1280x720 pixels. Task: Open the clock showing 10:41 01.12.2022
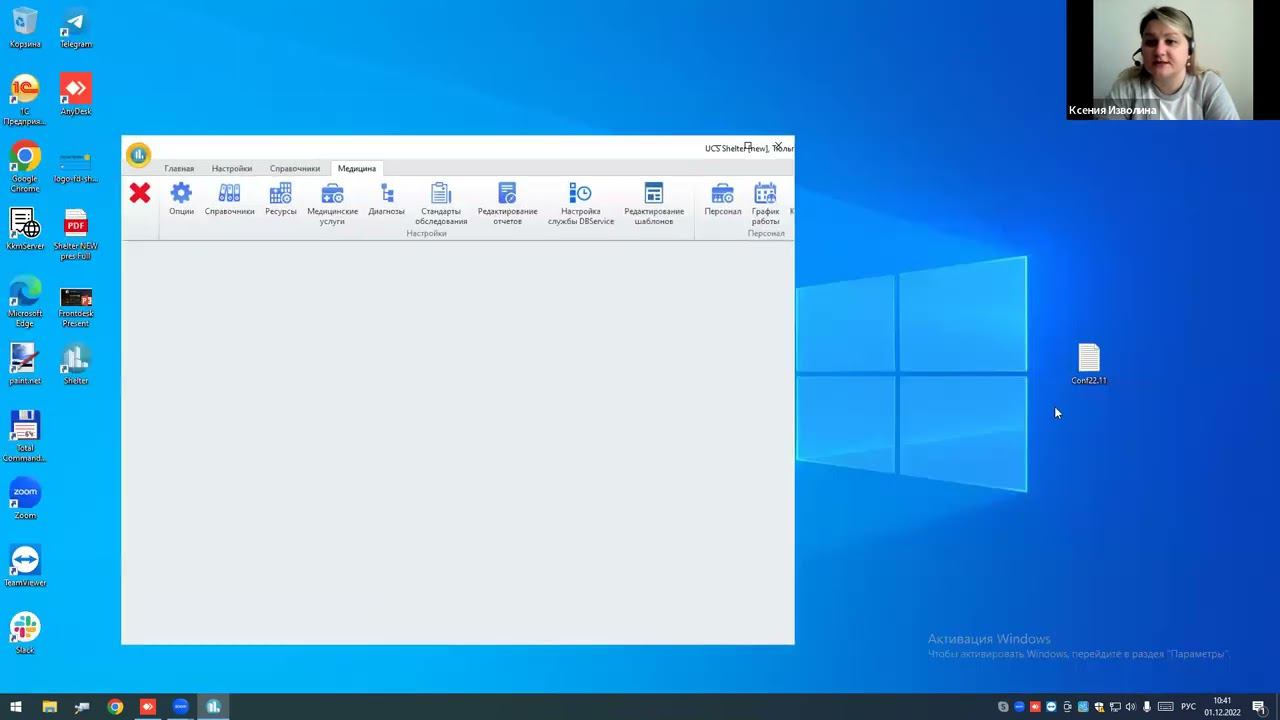(1222, 707)
